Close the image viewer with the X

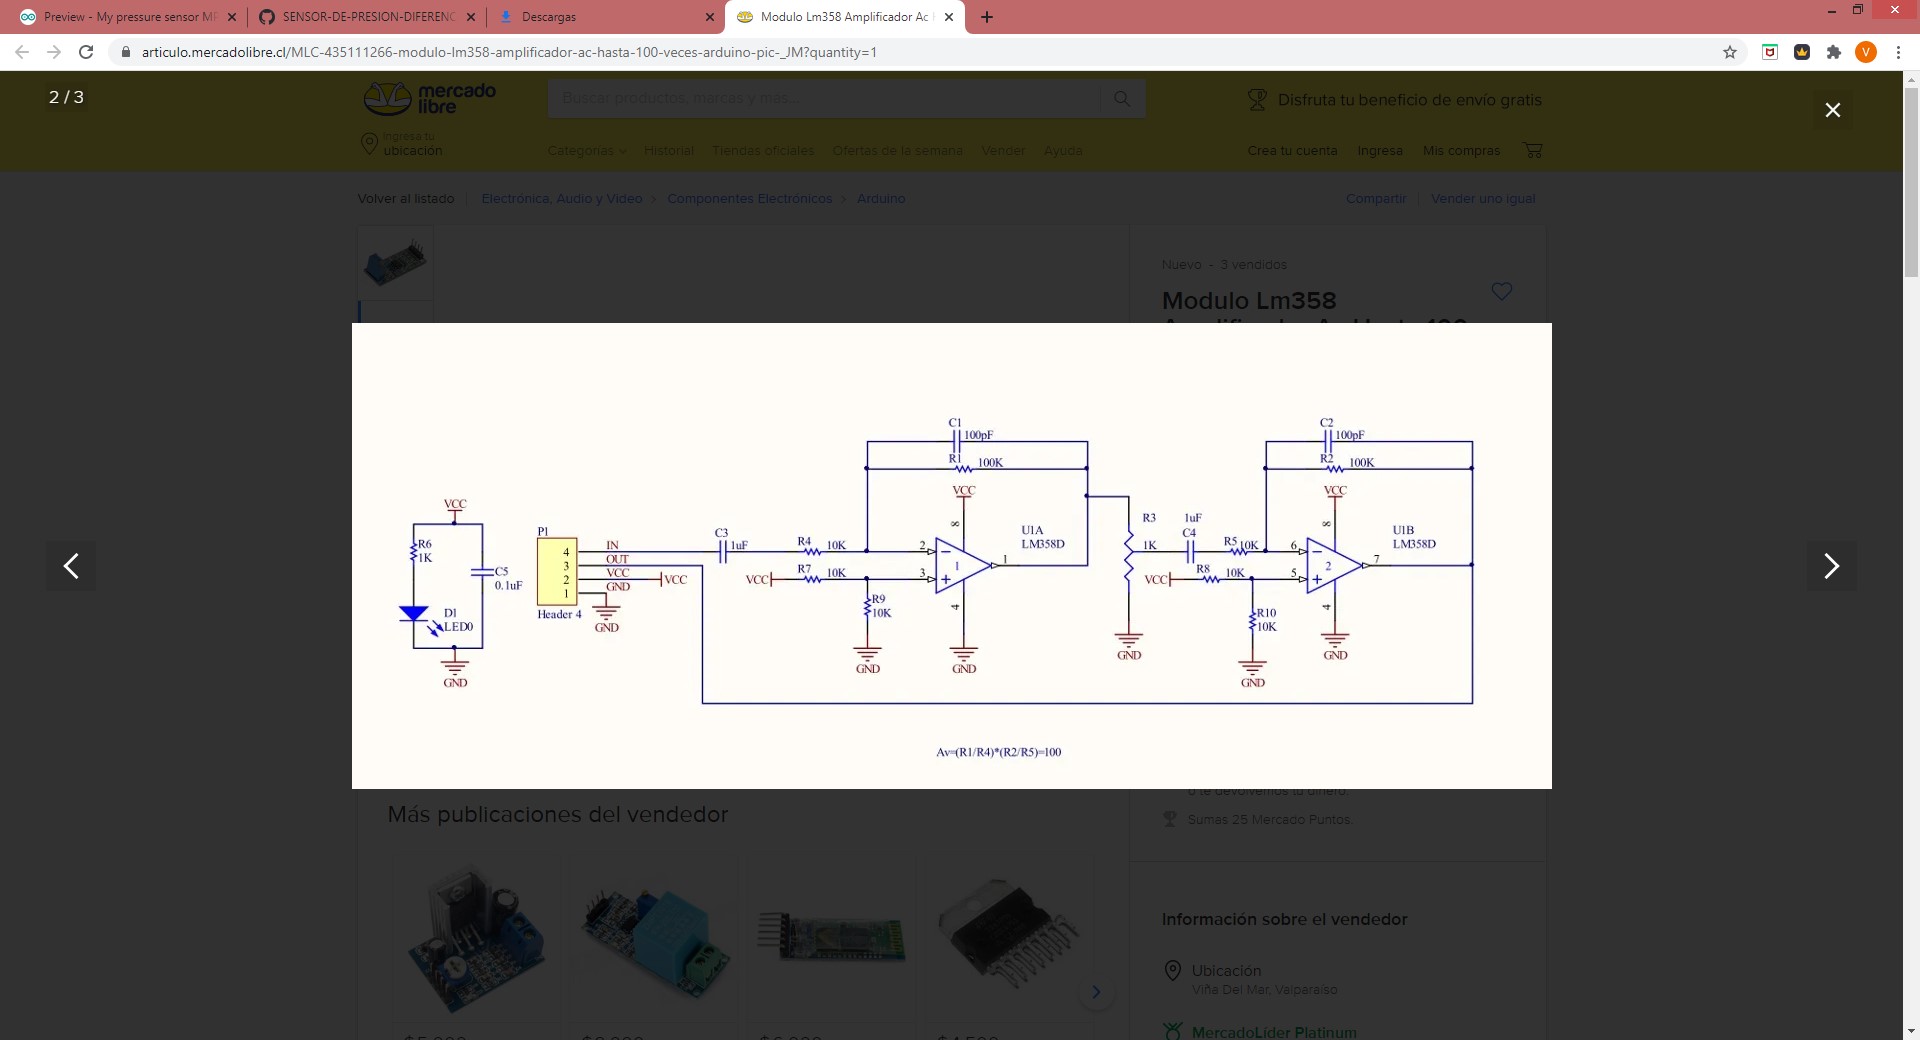(1832, 110)
